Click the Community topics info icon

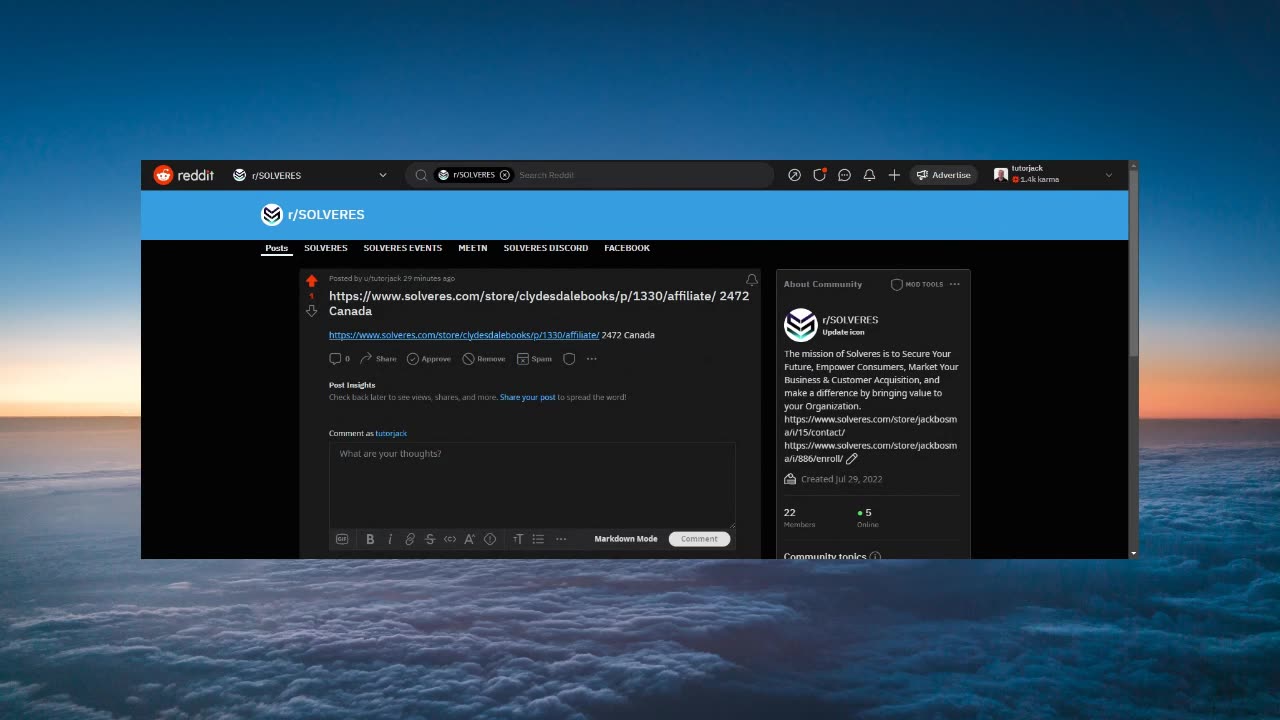(876, 556)
